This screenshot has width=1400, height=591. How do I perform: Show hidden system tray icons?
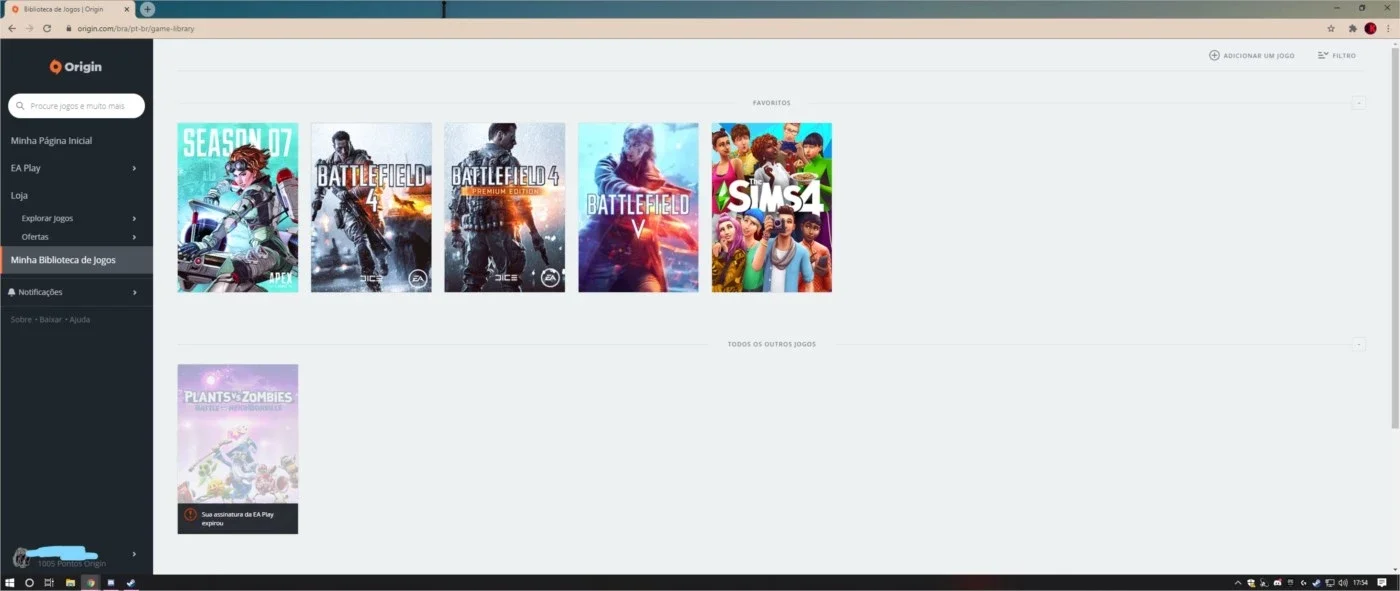tap(1238, 582)
